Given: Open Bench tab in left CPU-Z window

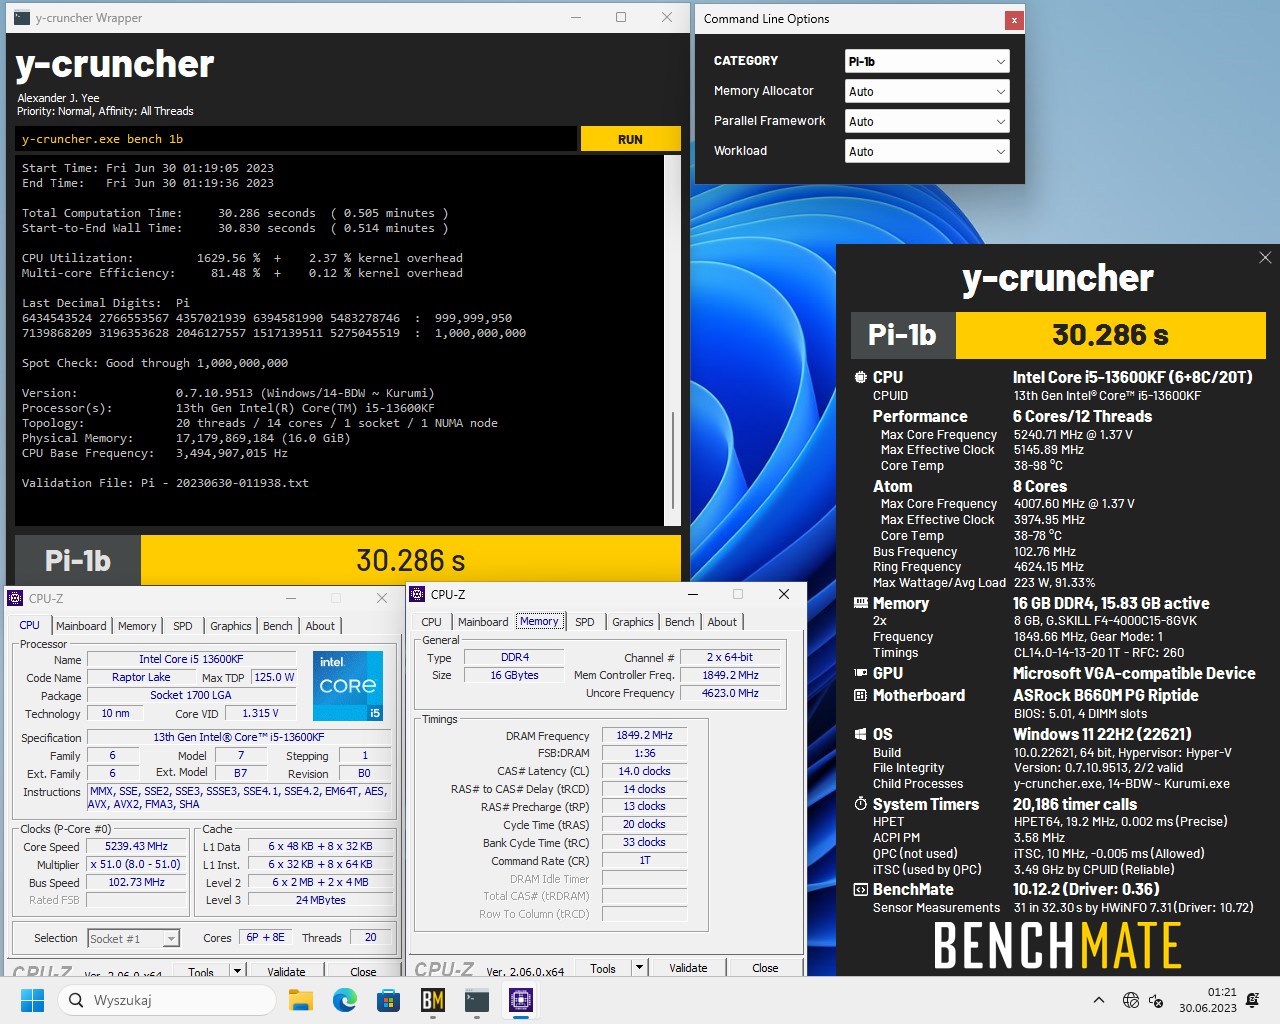Looking at the screenshot, I should (277, 626).
